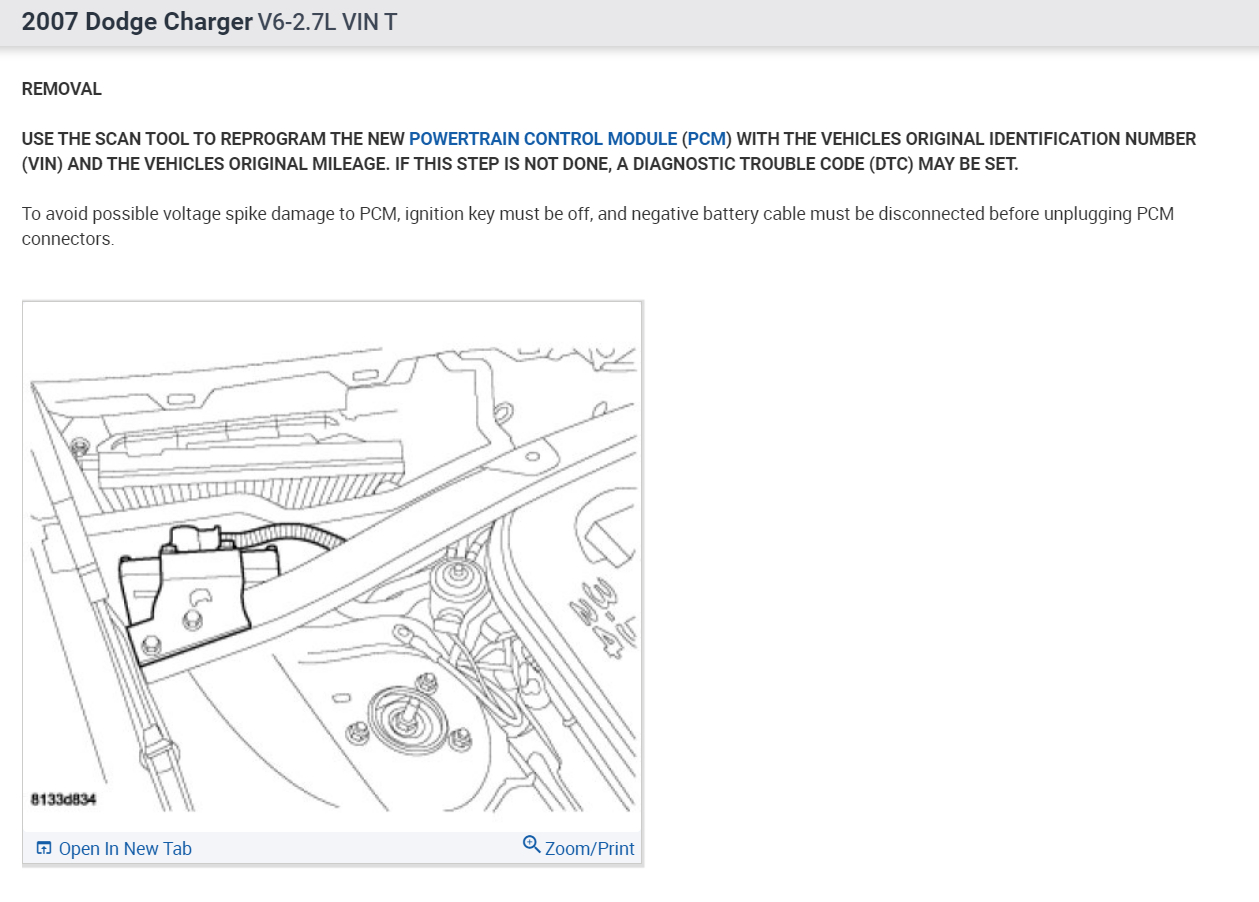1259x902 pixels.
Task: Click the V6-2.7L VIN T text
Action: coord(327,22)
